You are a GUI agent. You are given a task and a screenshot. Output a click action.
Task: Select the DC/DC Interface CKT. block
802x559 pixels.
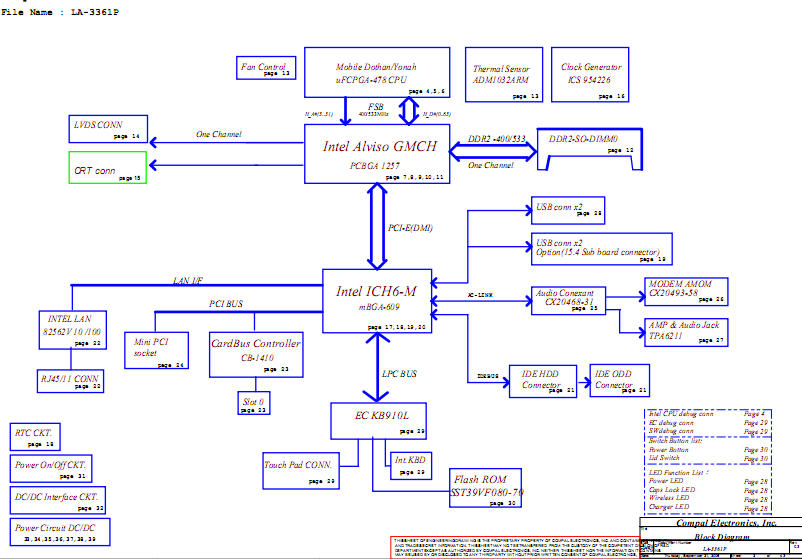58,500
